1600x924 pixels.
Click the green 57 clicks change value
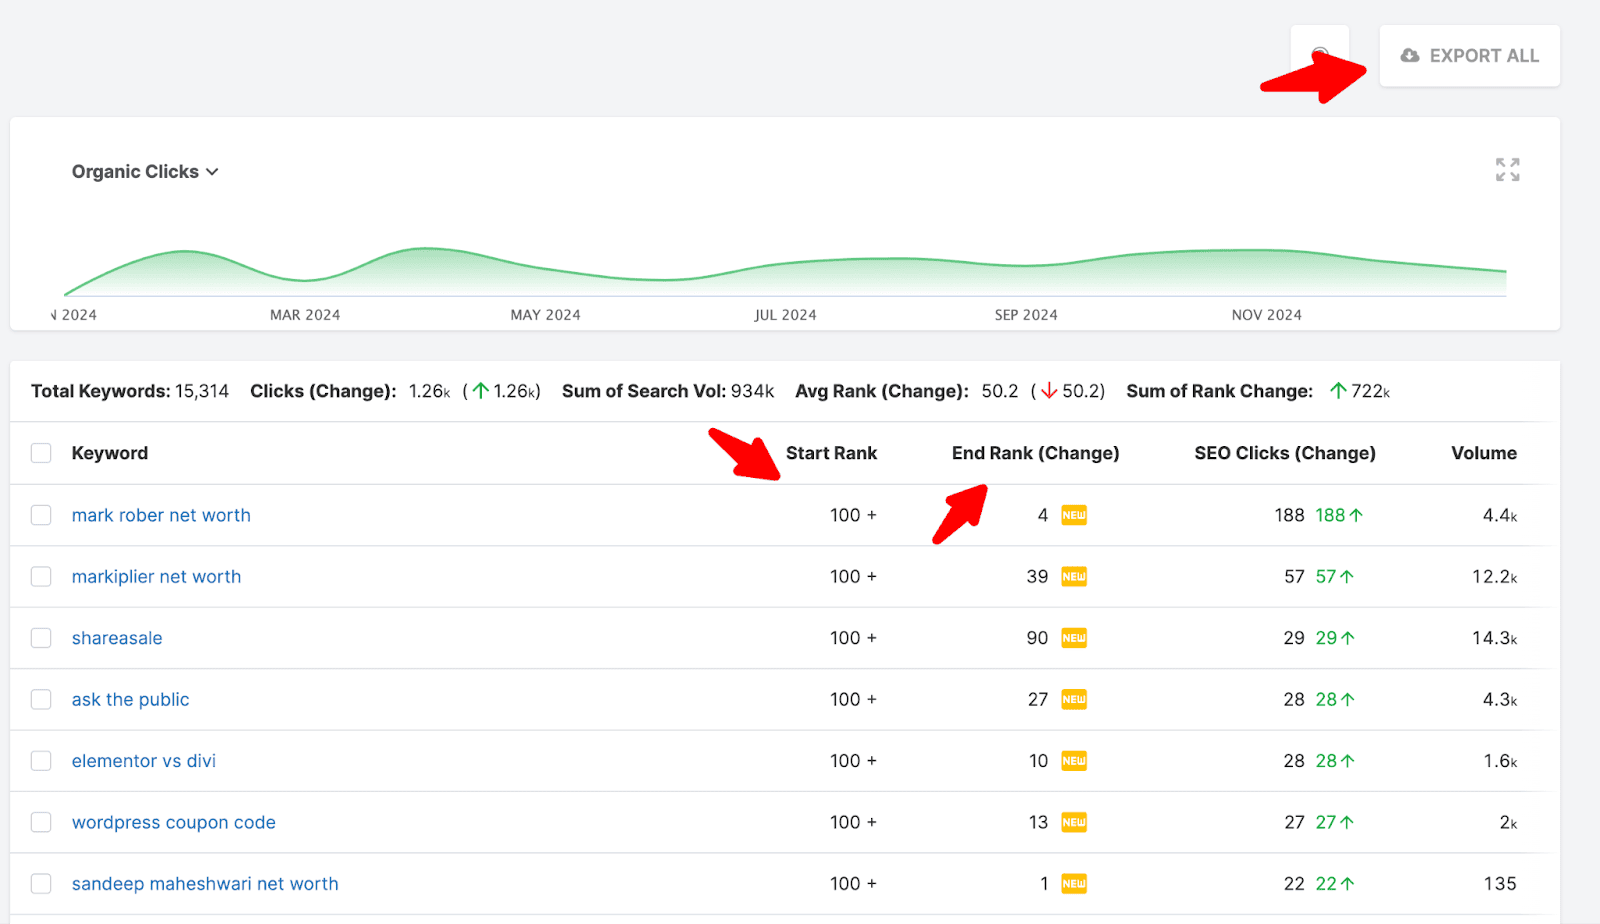coord(1335,577)
